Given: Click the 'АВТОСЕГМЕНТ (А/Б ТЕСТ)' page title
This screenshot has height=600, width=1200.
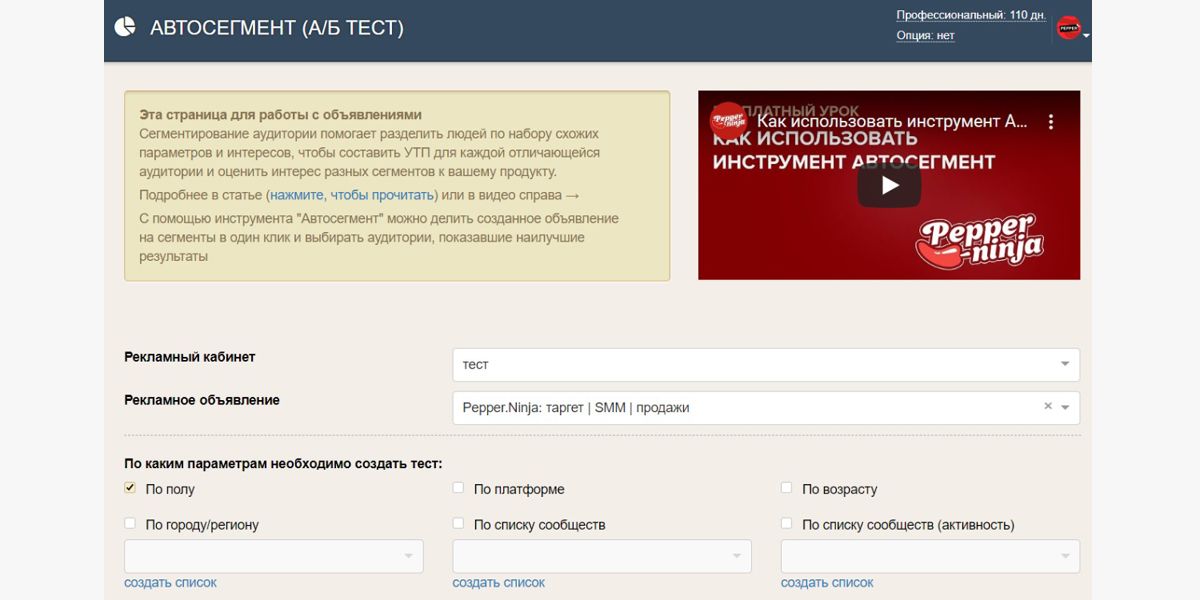Looking at the screenshot, I should click(x=277, y=28).
